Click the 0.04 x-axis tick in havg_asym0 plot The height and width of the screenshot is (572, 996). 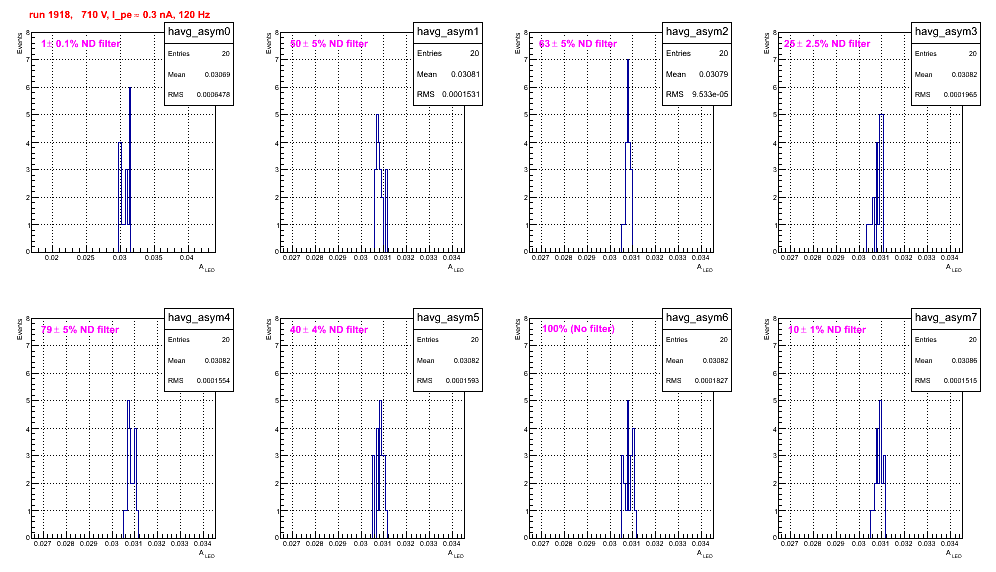[x=186, y=258]
